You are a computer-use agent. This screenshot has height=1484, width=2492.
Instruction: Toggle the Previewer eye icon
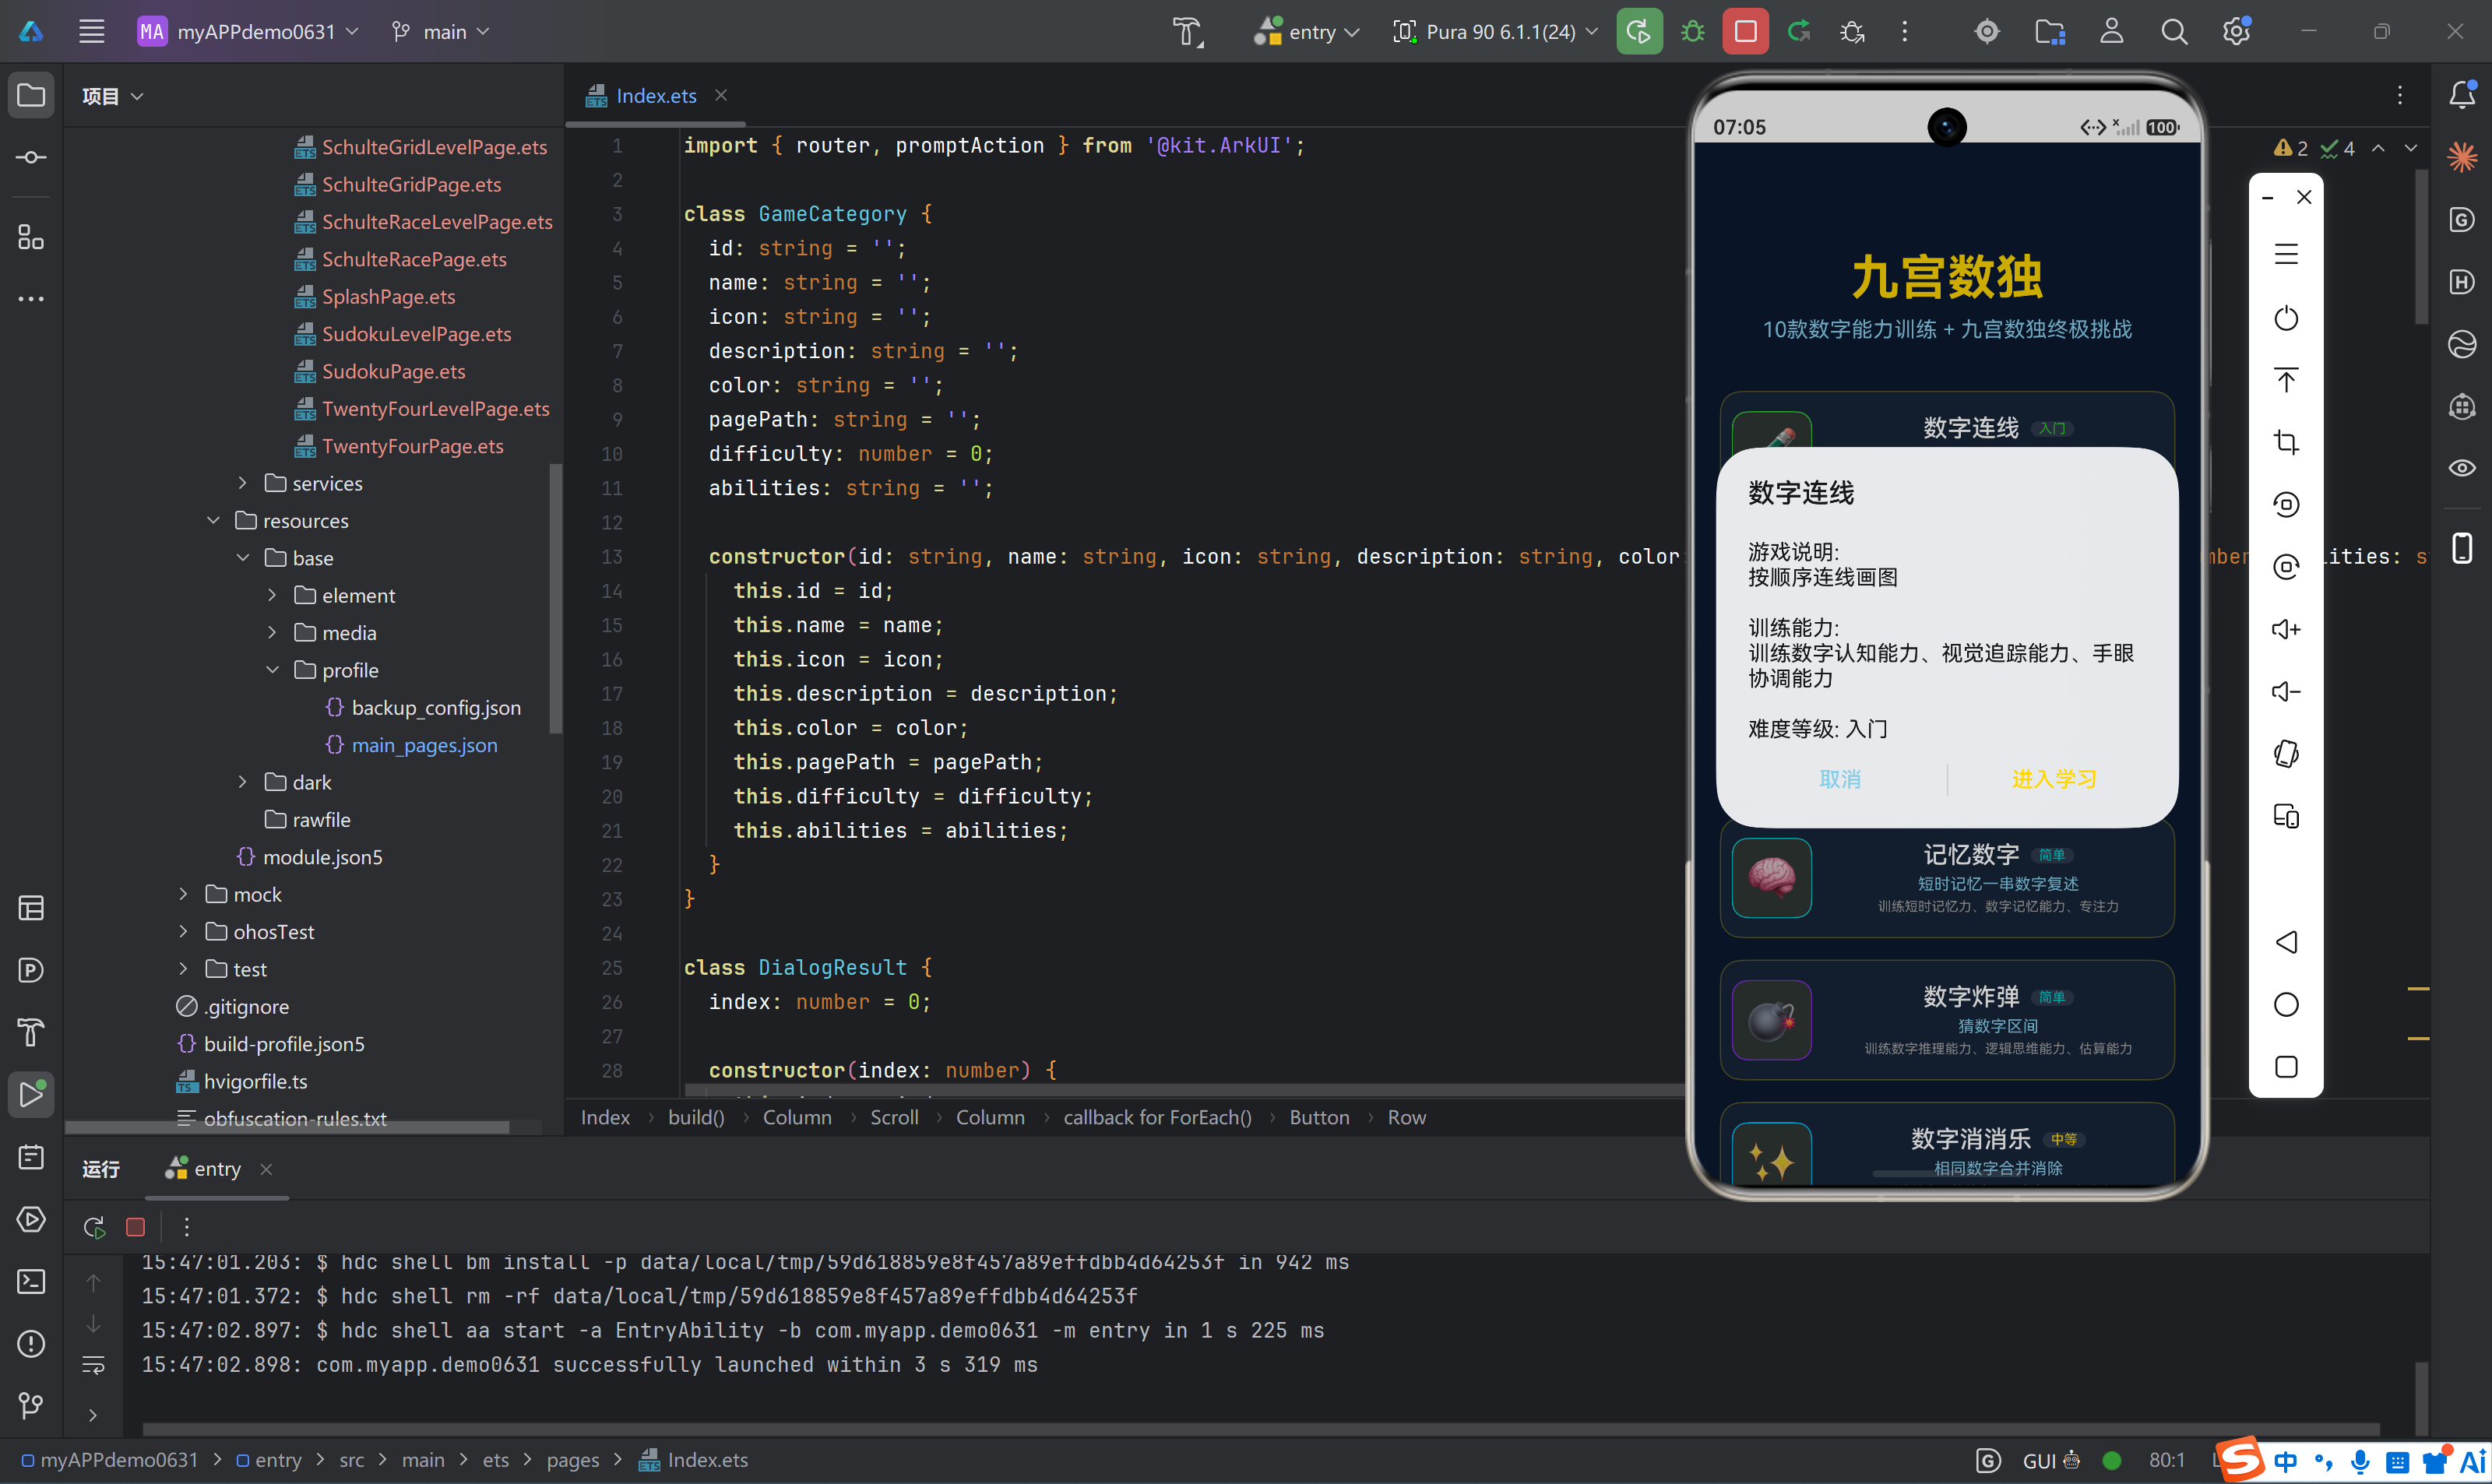(x=2462, y=468)
